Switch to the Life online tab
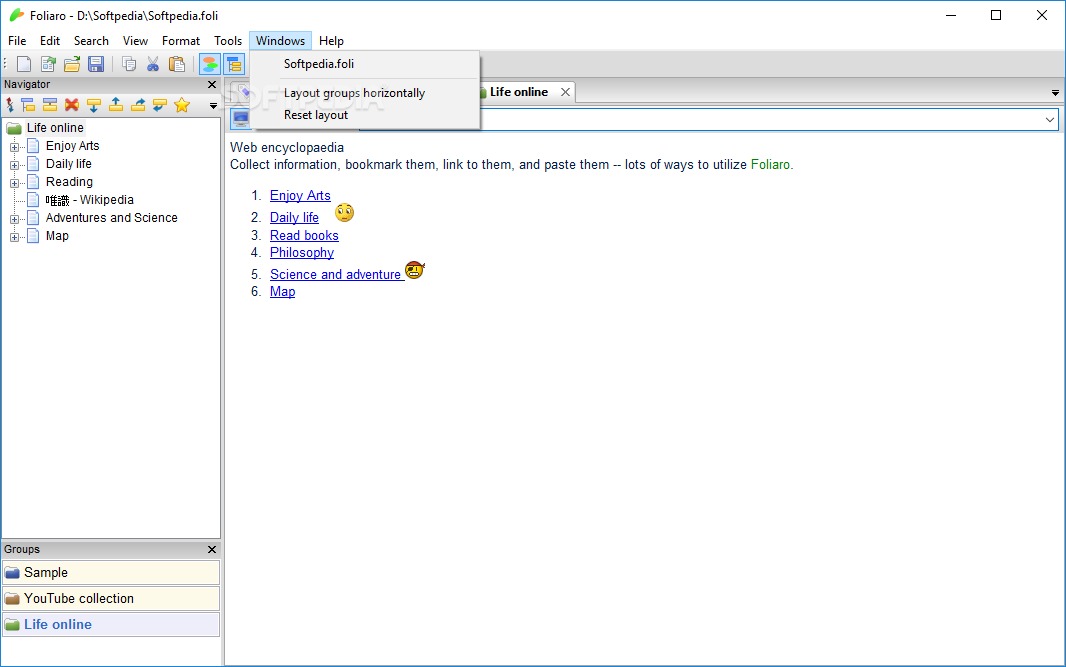The width and height of the screenshot is (1066, 667). click(519, 92)
